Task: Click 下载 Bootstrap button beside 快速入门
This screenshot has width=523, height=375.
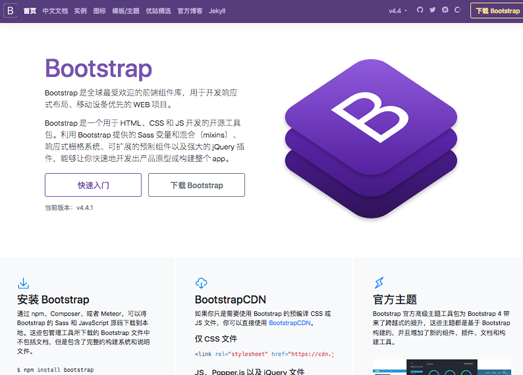Action: point(196,185)
